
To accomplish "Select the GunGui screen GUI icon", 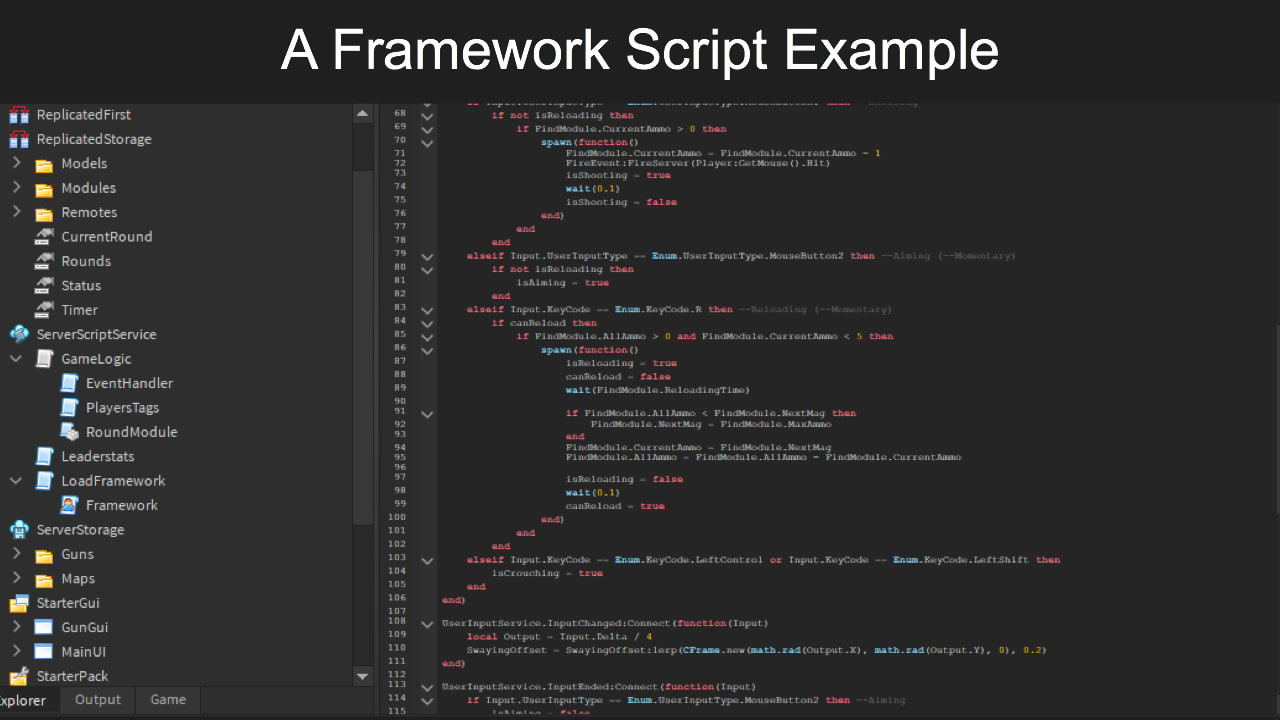I will tap(44, 627).
